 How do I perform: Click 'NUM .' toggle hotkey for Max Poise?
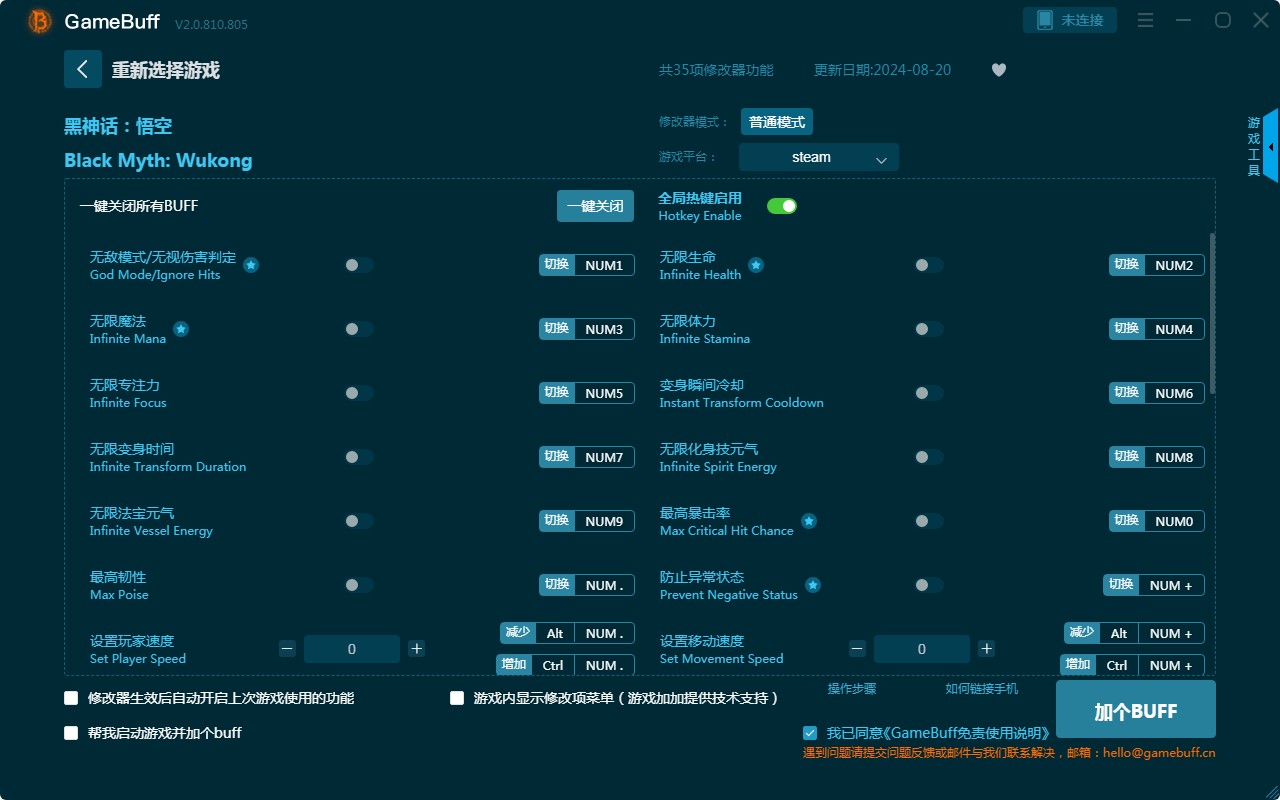604,585
